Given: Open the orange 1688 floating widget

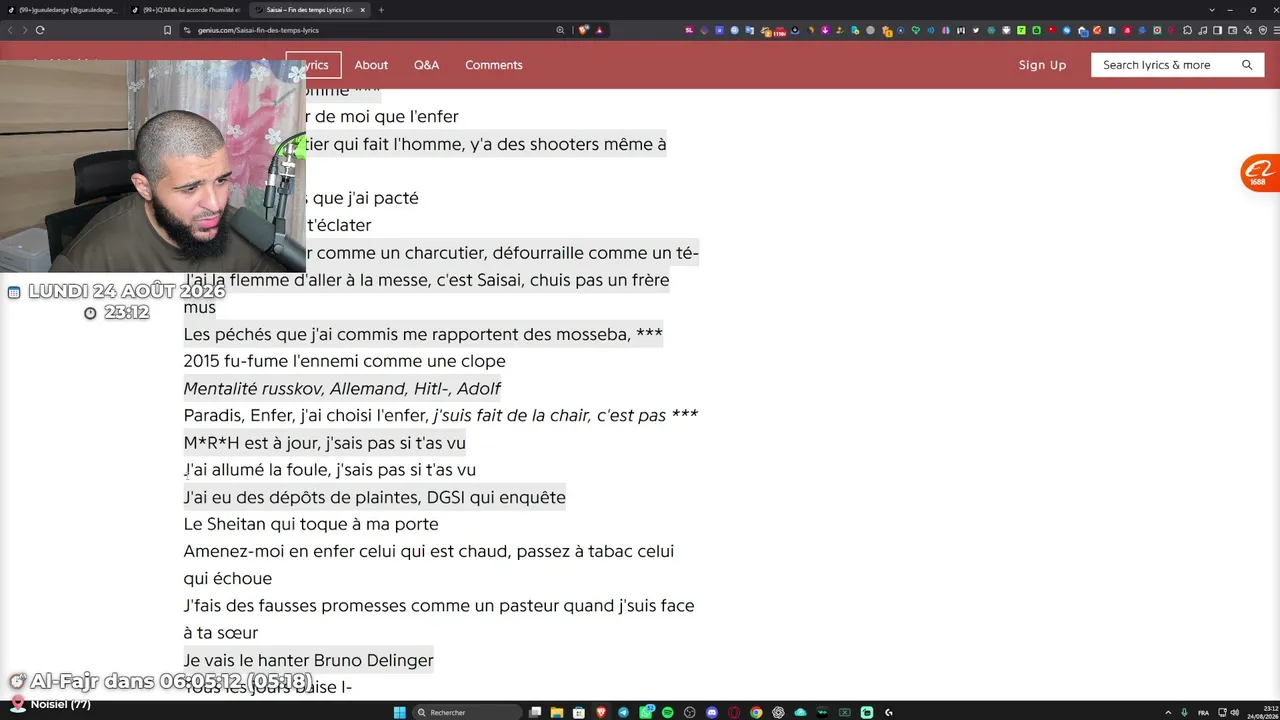Looking at the screenshot, I should coord(1259,173).
